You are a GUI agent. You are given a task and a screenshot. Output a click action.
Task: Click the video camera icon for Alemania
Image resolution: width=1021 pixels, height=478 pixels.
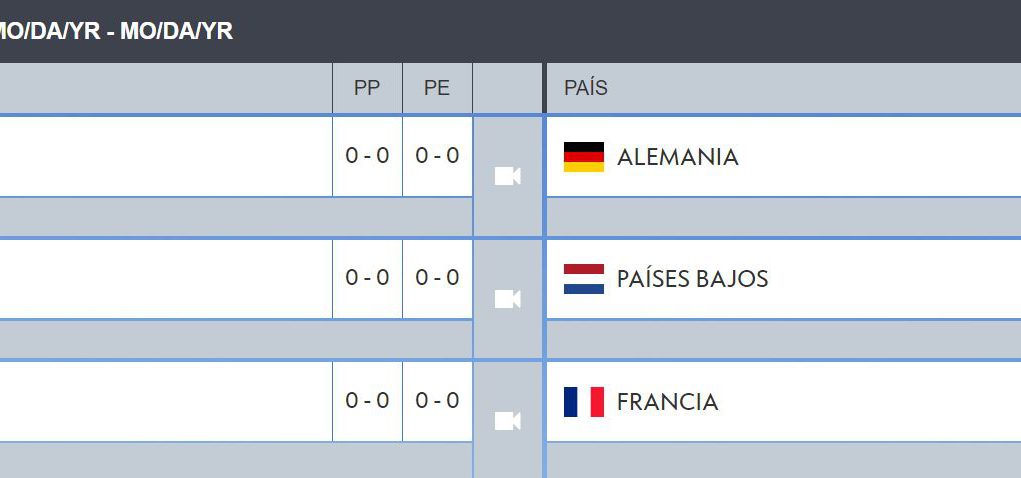508,177
